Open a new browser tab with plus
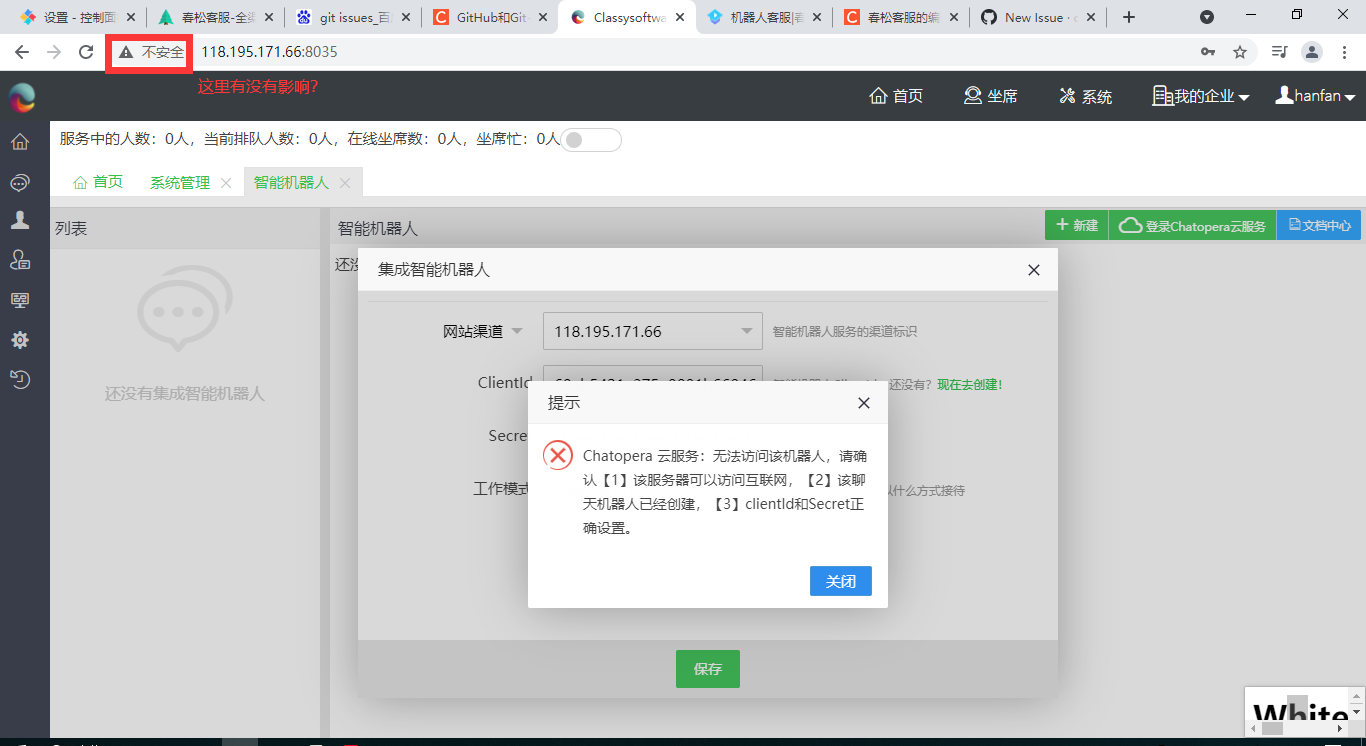This screenshot has height=746, width=1366. (1129, 17)
